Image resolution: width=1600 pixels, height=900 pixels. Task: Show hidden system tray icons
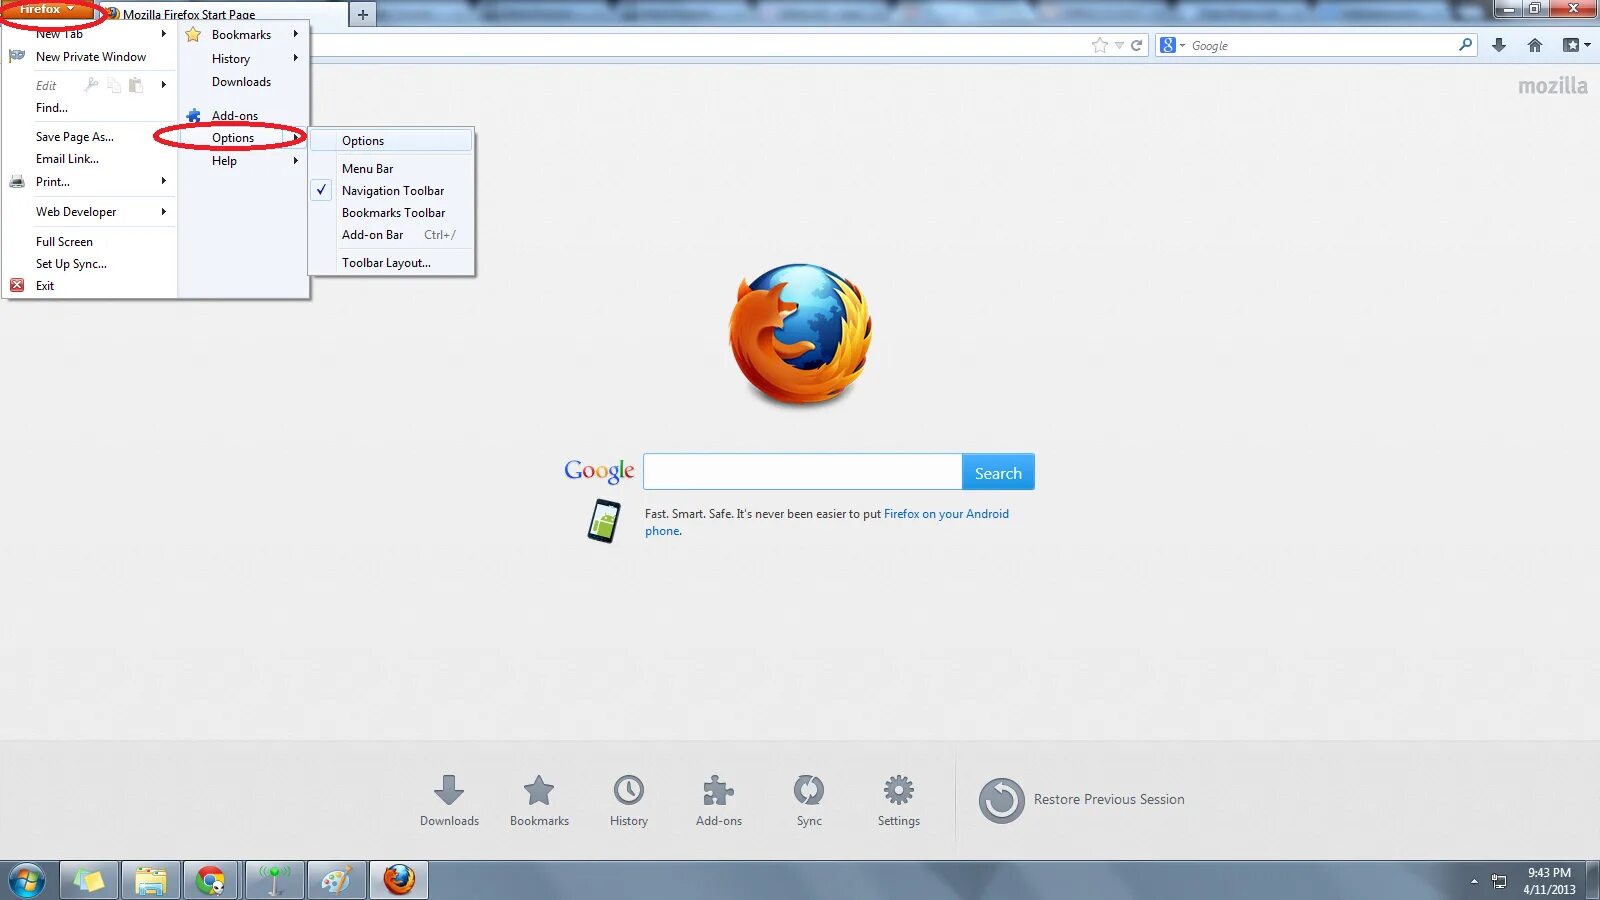click(1474, 881)
